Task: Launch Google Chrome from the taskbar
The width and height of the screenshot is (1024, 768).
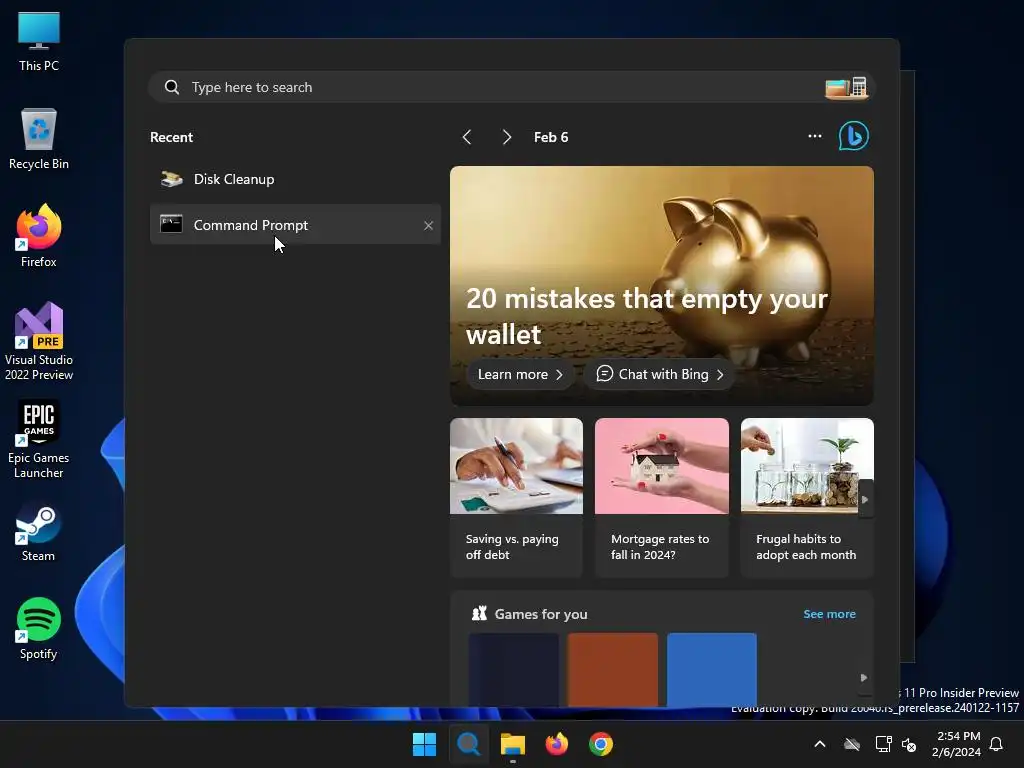Action: point(601,744)
